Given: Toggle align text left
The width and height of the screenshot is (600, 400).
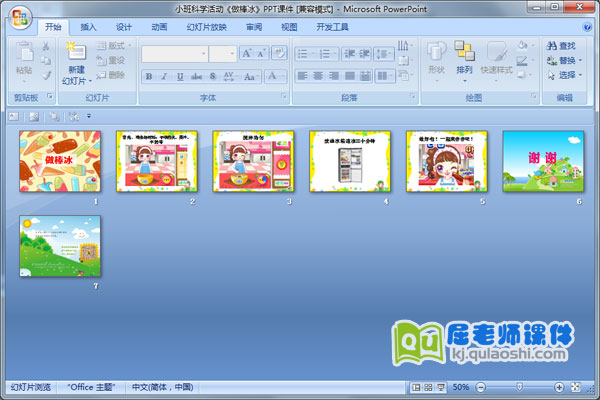Looking at the screenshot, I should pyautogui.click(x=302, y=76).
